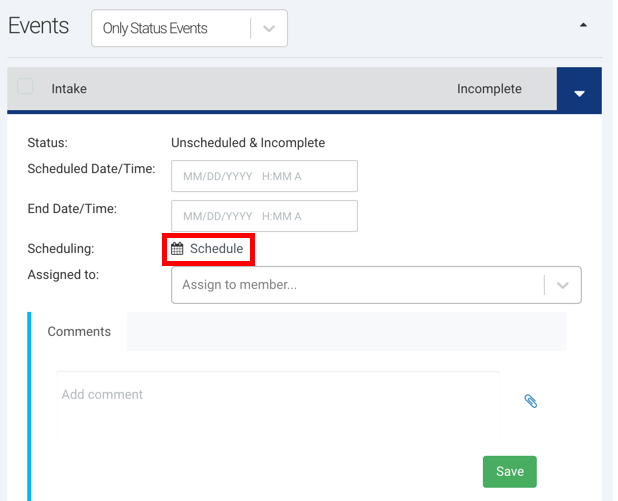Click the calendar icon beside Schedule

pos(177,249)
